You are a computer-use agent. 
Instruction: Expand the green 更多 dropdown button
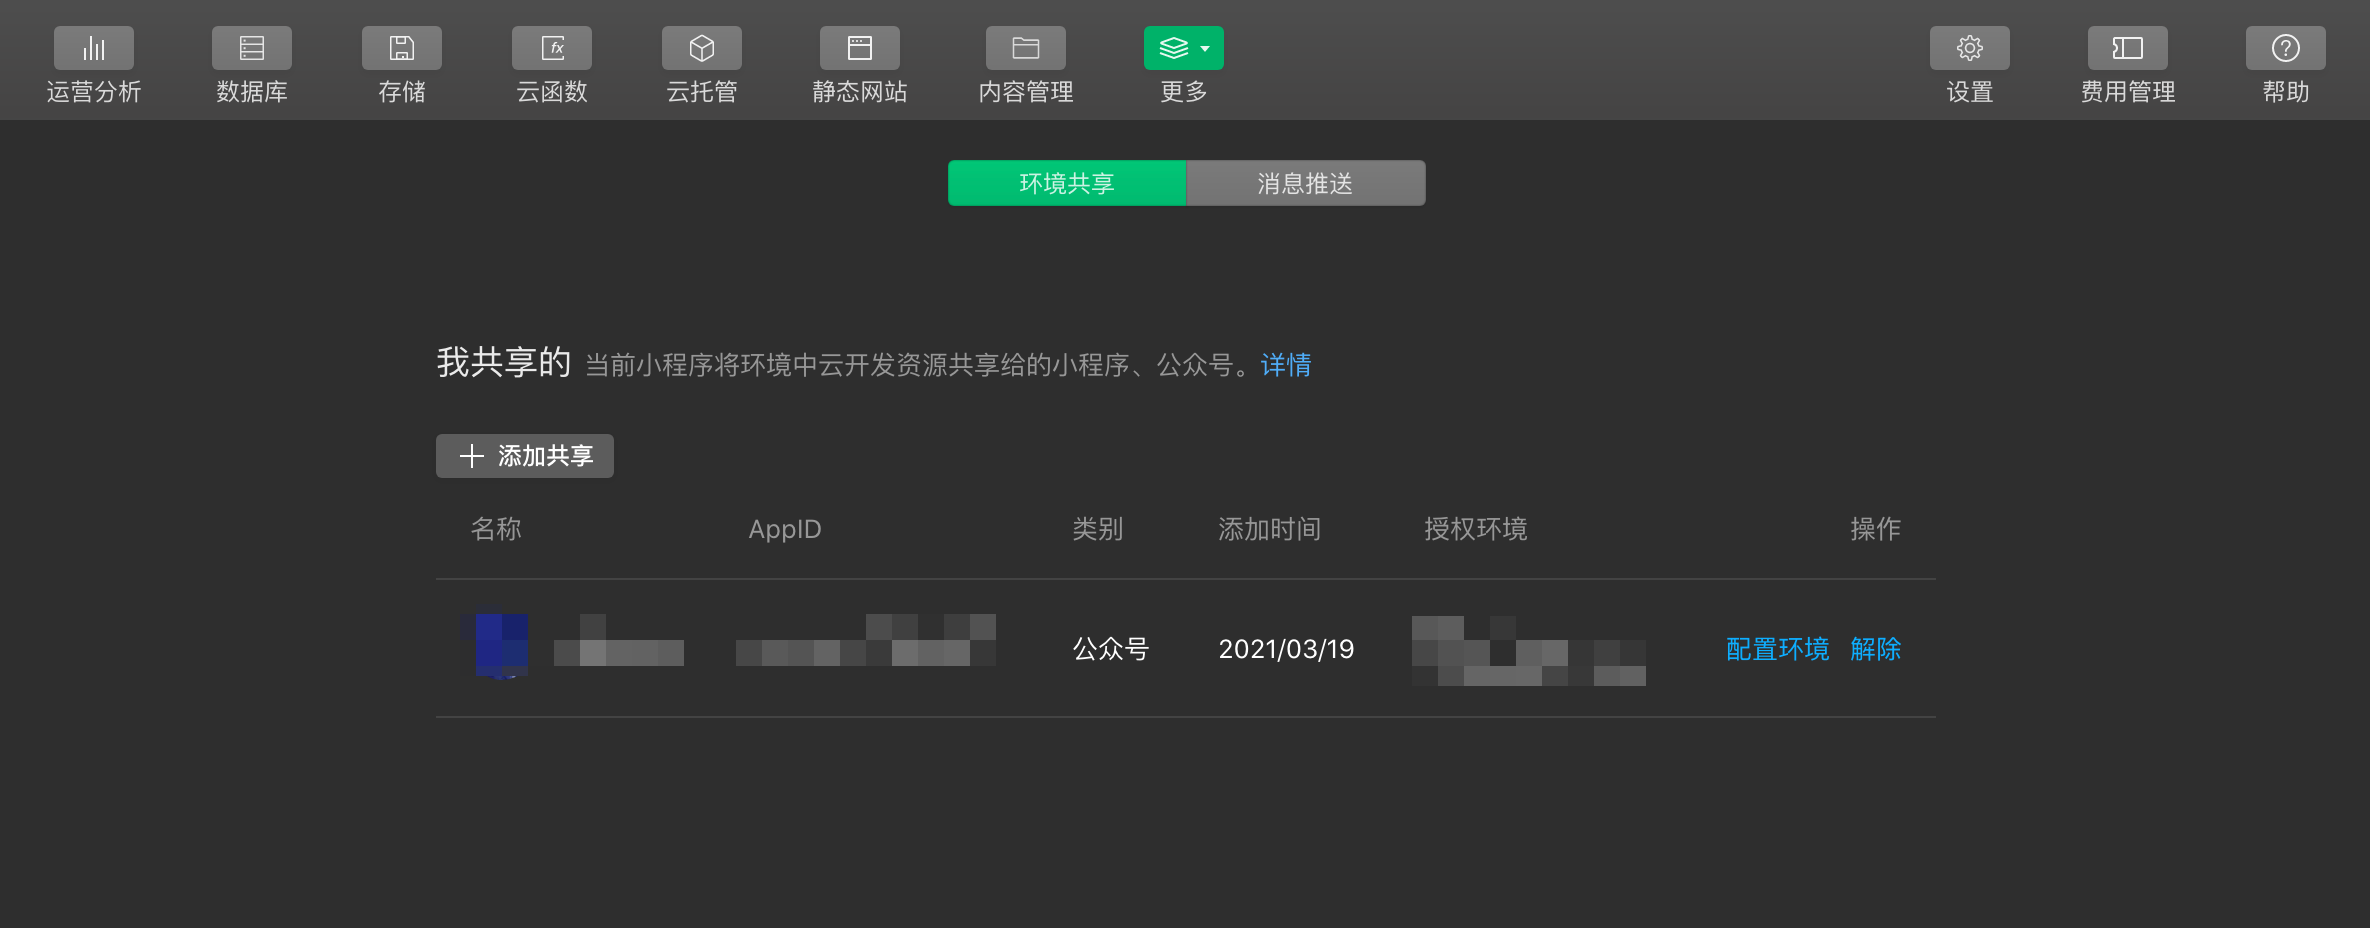tap(1184, 48)
